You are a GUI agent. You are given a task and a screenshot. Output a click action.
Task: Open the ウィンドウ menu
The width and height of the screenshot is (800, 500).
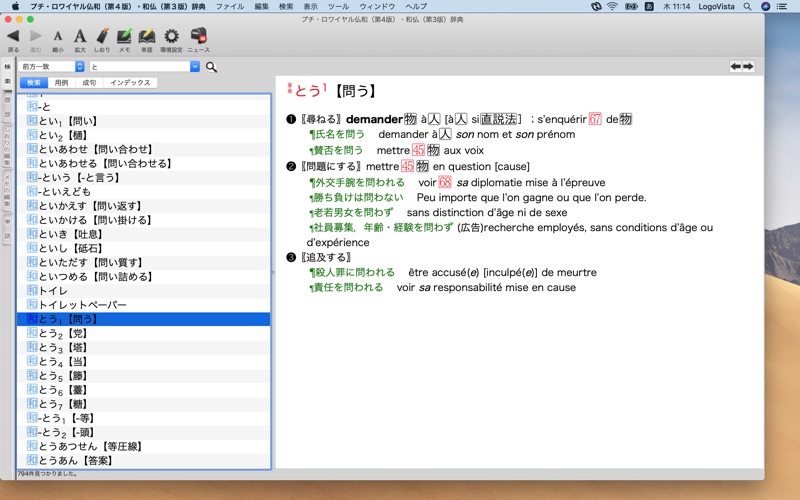click(x=377, y=6)
